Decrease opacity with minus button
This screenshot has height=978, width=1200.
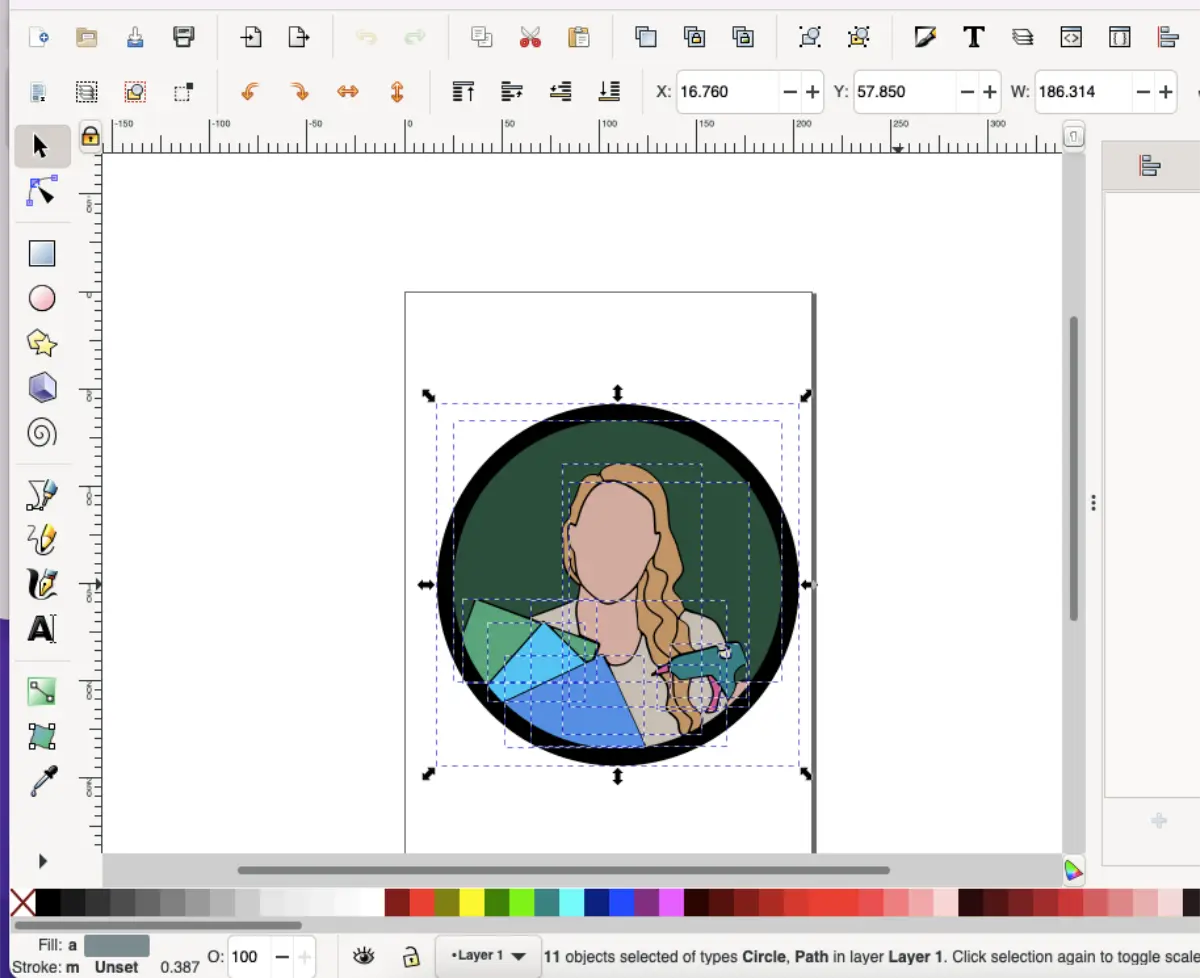[x=282, y=957]
